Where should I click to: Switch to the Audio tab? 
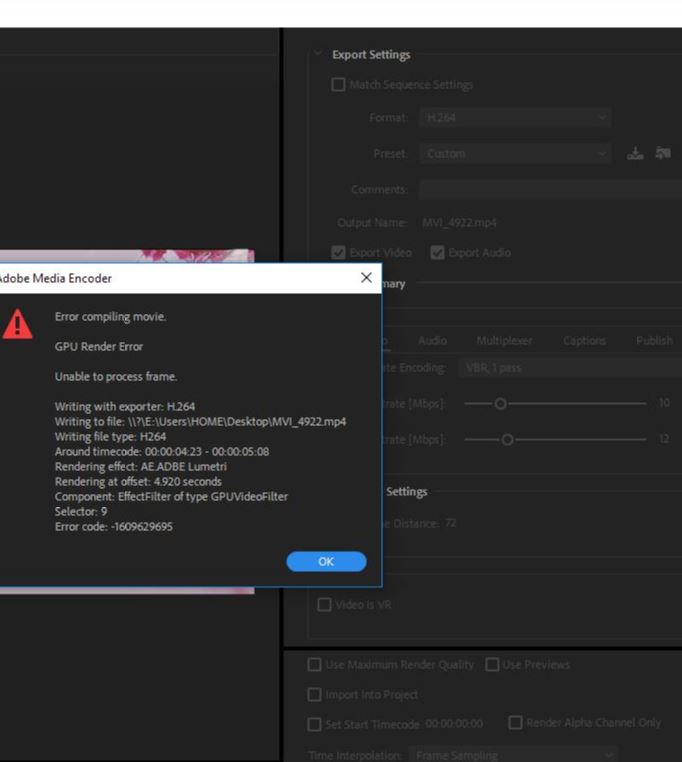433,341
